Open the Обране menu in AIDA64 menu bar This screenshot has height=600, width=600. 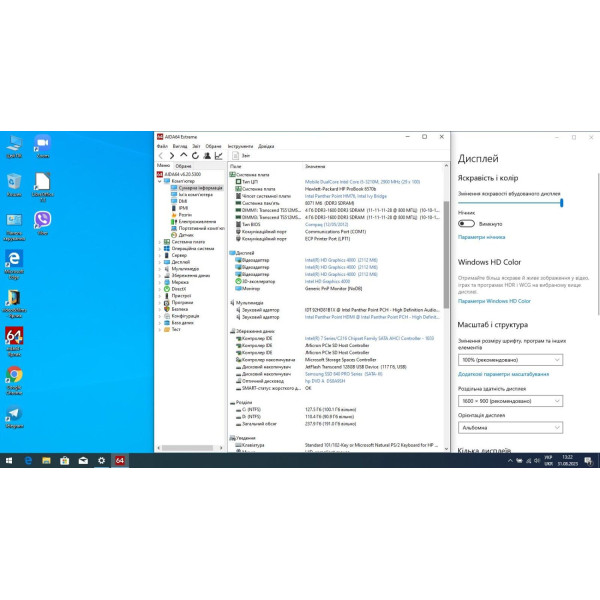214,146
